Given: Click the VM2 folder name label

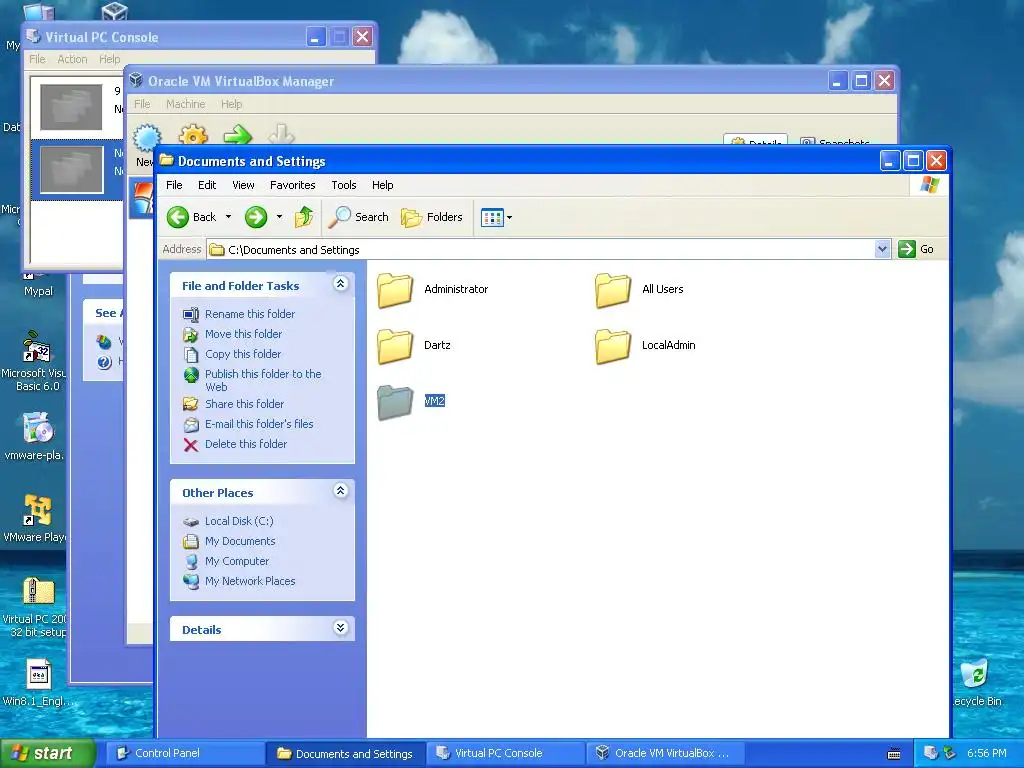Looking at the screenshot, I should tap(434, 401).
